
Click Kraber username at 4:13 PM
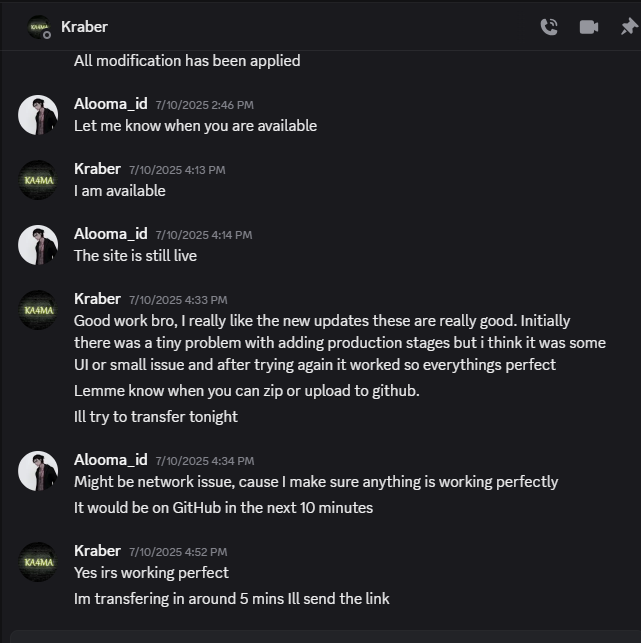tap(97, 169)
